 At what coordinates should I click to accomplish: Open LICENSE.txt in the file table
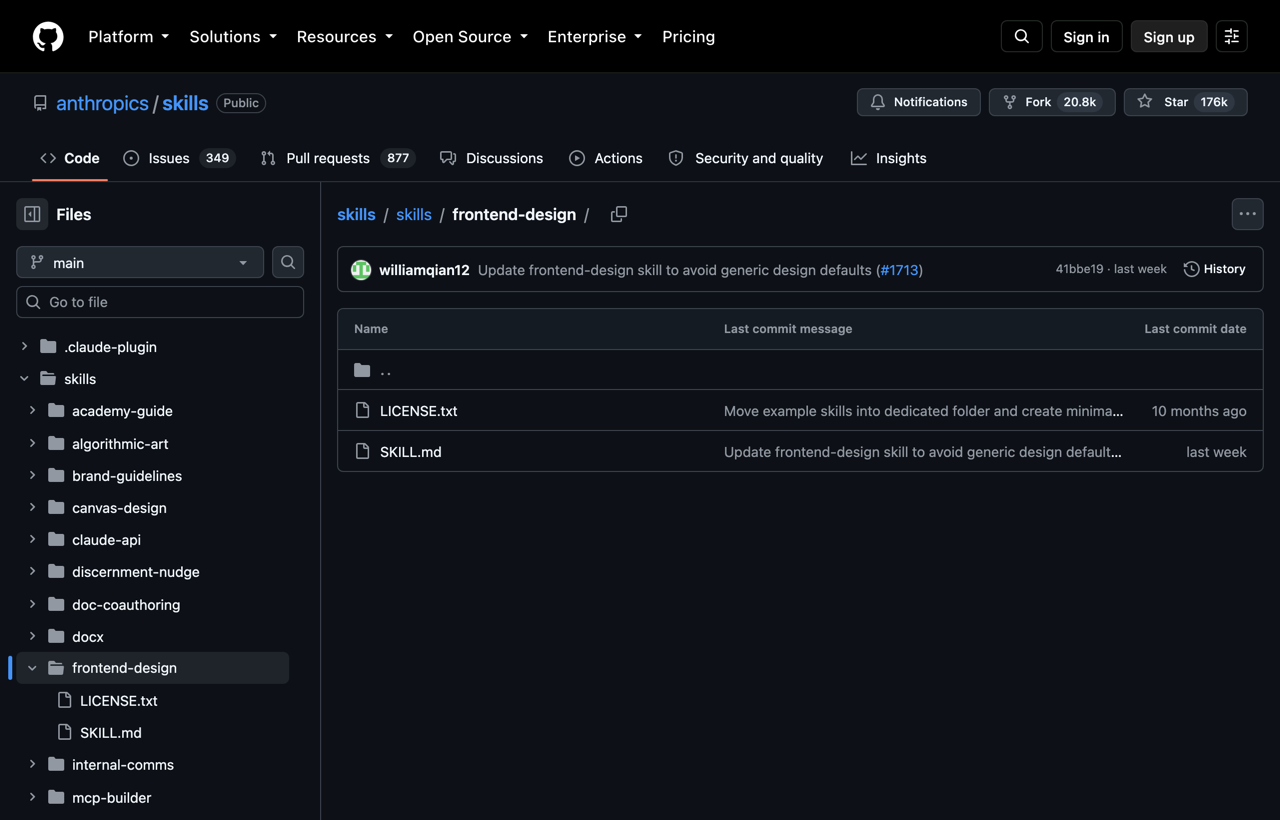click(x=418, y=411)
